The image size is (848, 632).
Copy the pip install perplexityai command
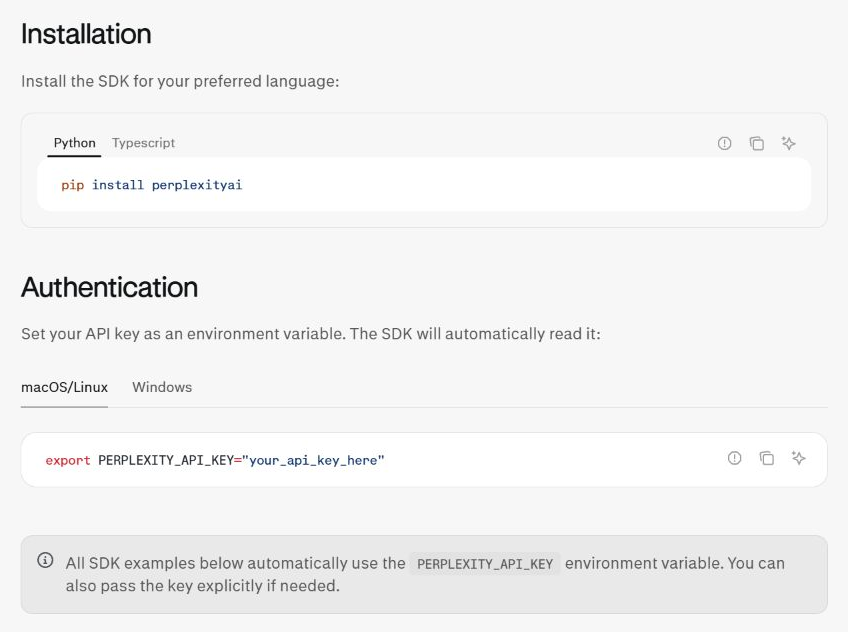(757, 143)
